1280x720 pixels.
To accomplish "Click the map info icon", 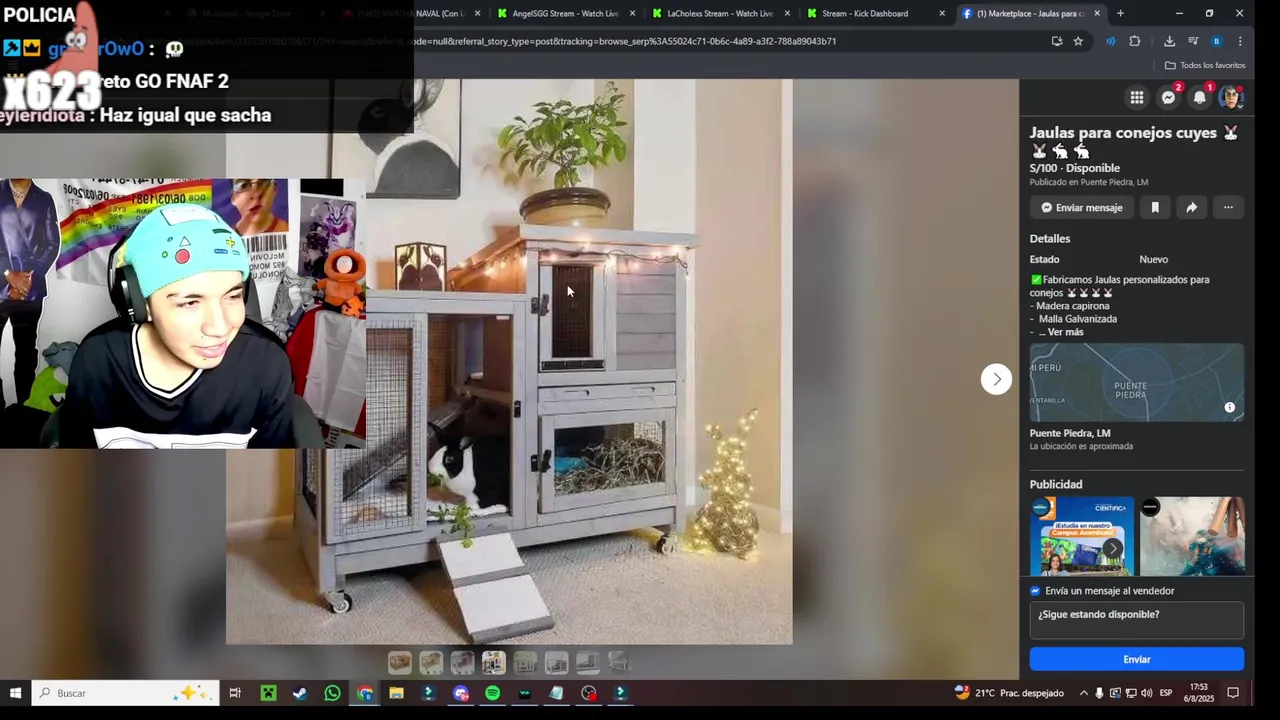I will click(x=1230, y=407).
